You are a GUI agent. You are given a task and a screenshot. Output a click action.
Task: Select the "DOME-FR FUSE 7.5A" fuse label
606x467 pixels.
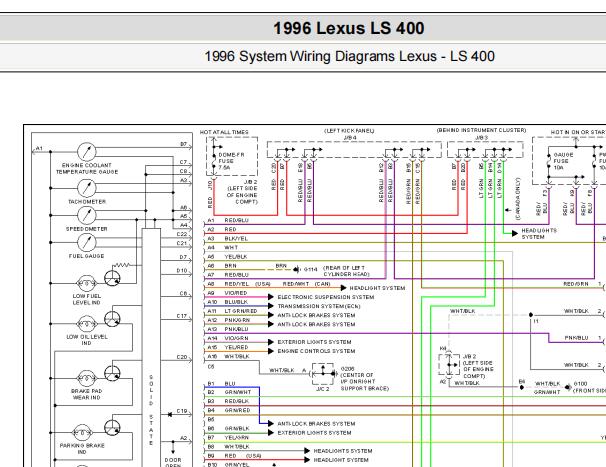(x=231, y=161)
